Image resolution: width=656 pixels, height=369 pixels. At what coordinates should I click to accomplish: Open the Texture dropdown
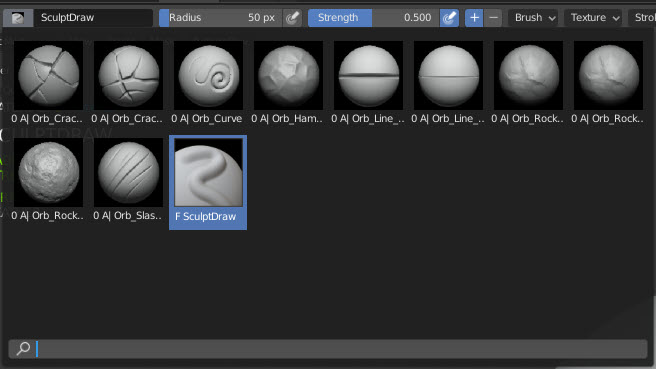point(594,18)
